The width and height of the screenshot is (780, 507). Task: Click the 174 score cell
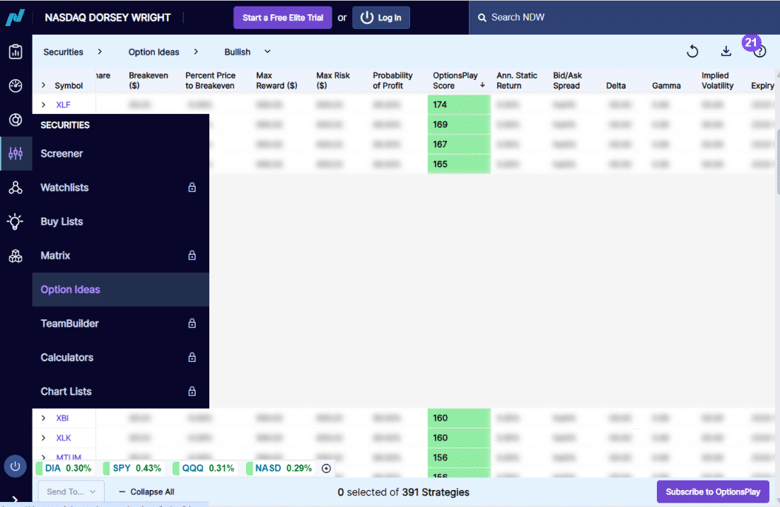coord(459,104)
